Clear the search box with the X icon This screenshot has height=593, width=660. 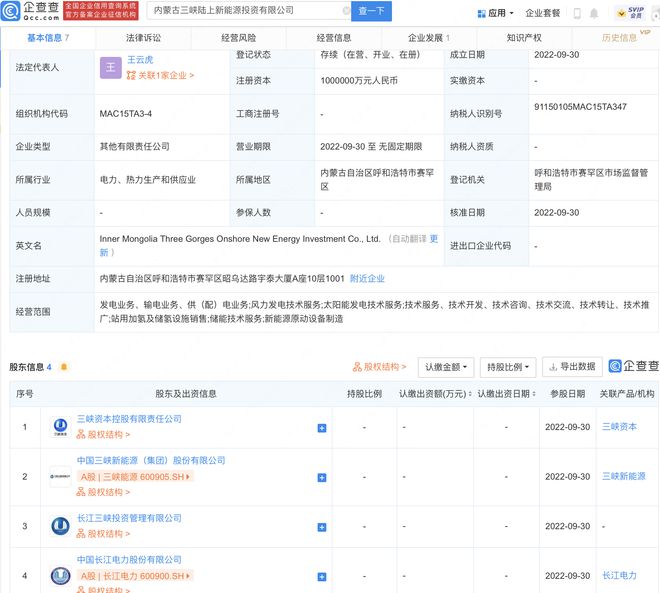click(346, 11)
